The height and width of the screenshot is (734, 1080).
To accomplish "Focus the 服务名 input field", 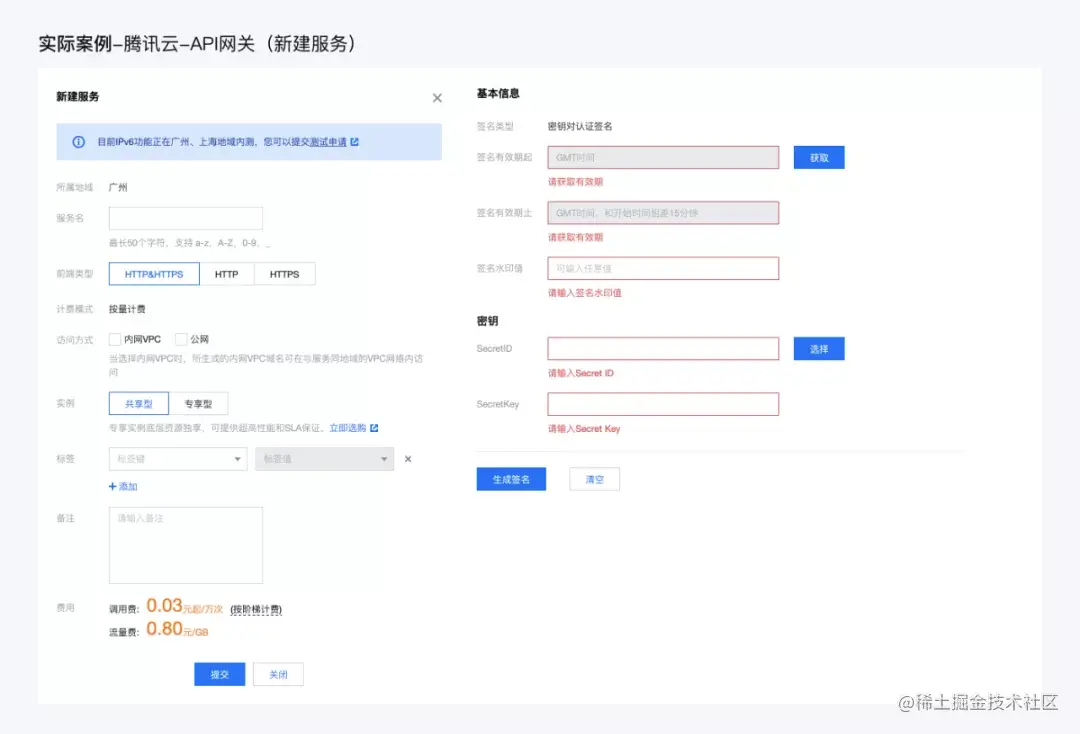I will 185,218.
